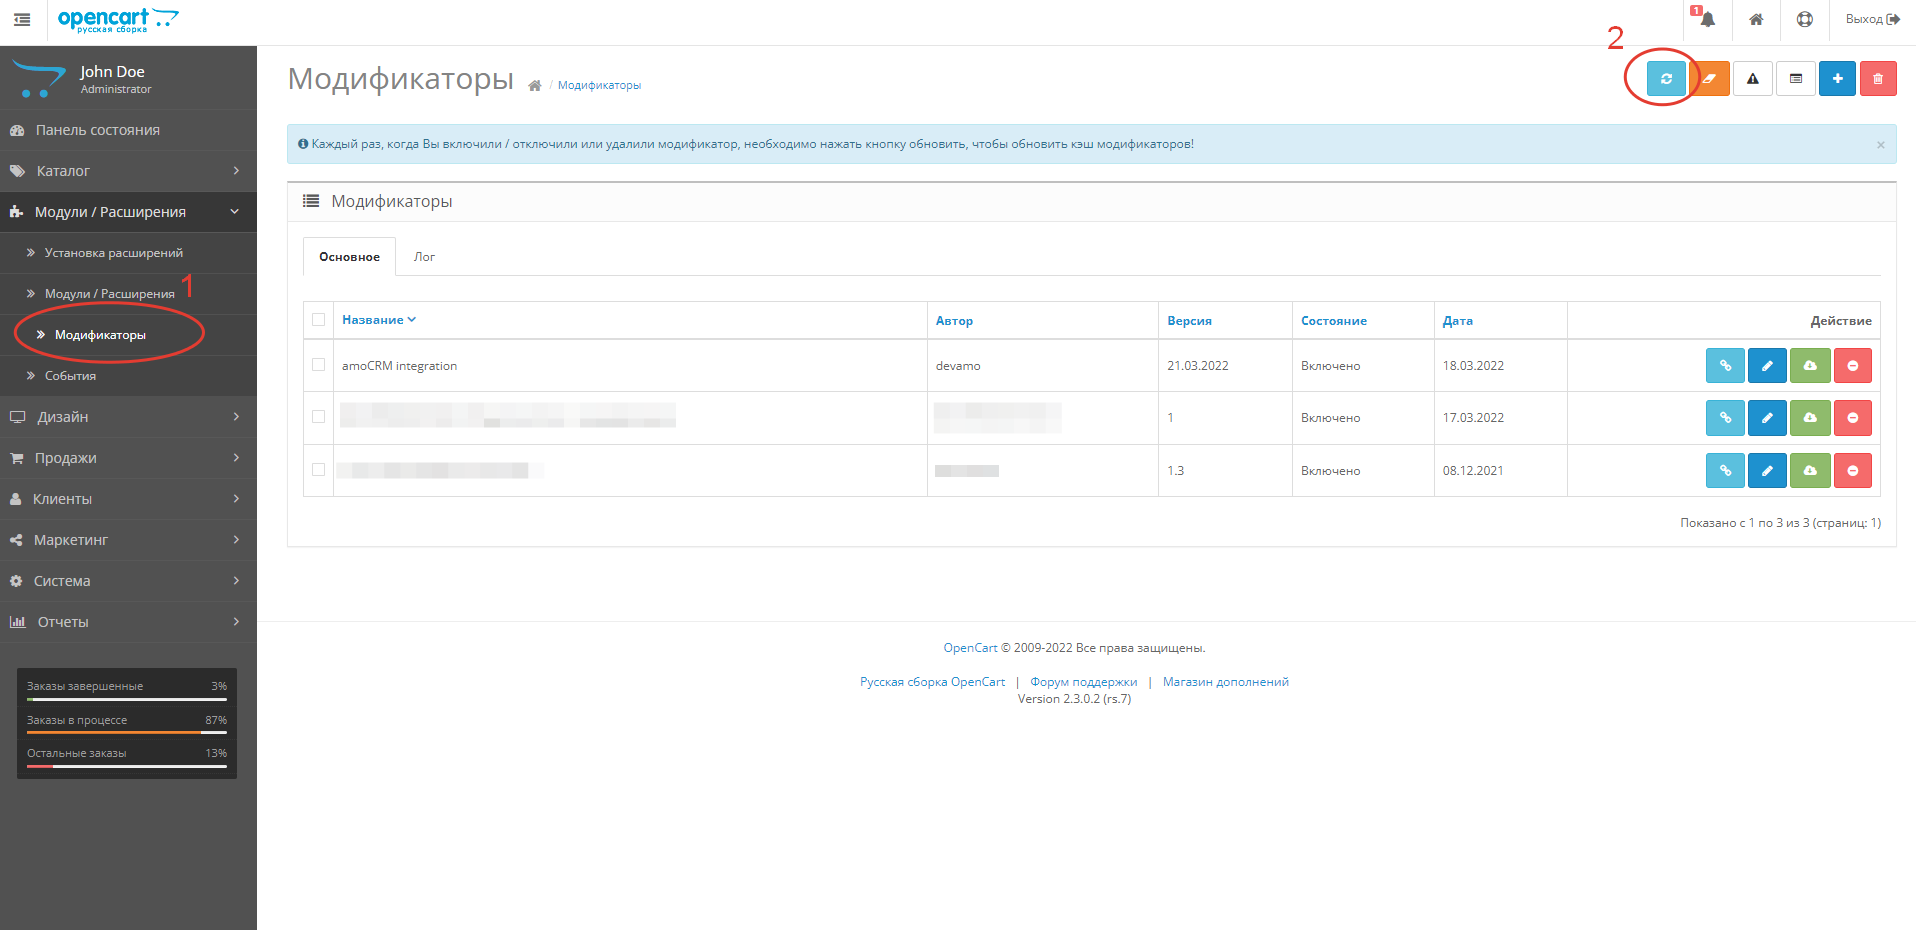Delete selected modifications via trash icon
This screenshot has height=930, width=1916.
click(x=1879, y=78)
